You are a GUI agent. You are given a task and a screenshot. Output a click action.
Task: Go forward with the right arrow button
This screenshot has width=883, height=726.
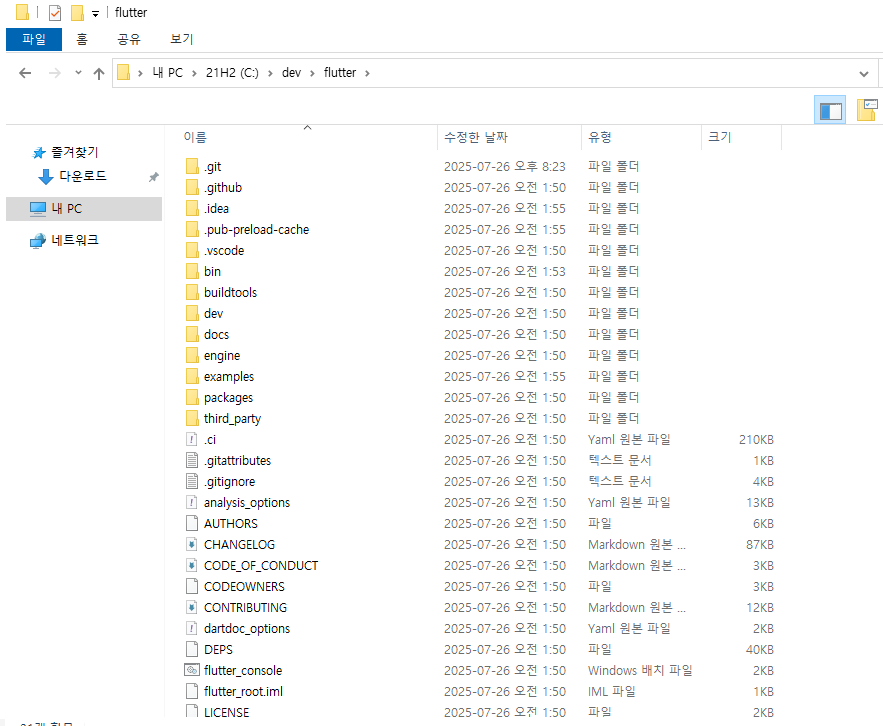coord(55,73)
